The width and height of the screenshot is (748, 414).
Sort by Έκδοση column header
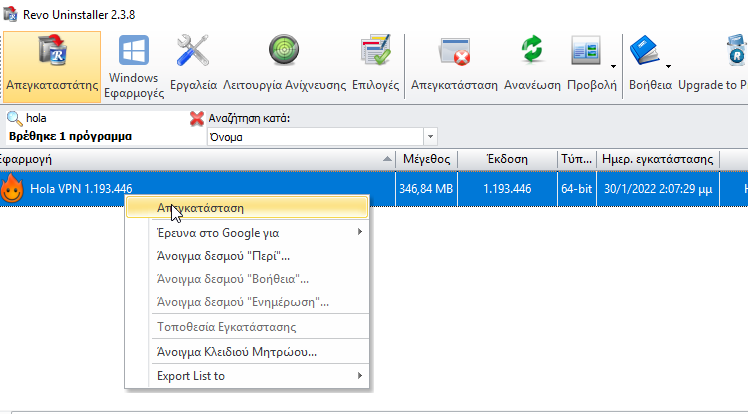pyautogui.click(x=507, y=159)
